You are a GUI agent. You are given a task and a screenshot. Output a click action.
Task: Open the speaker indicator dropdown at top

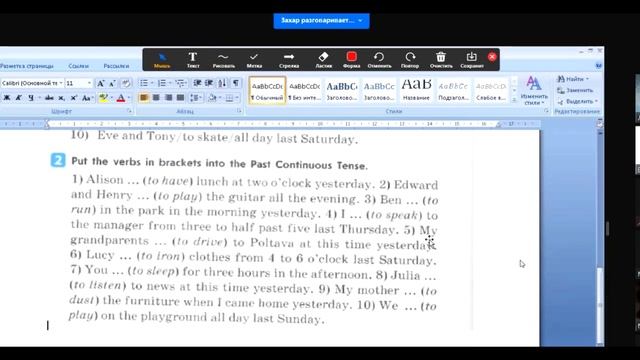[360, 20]
